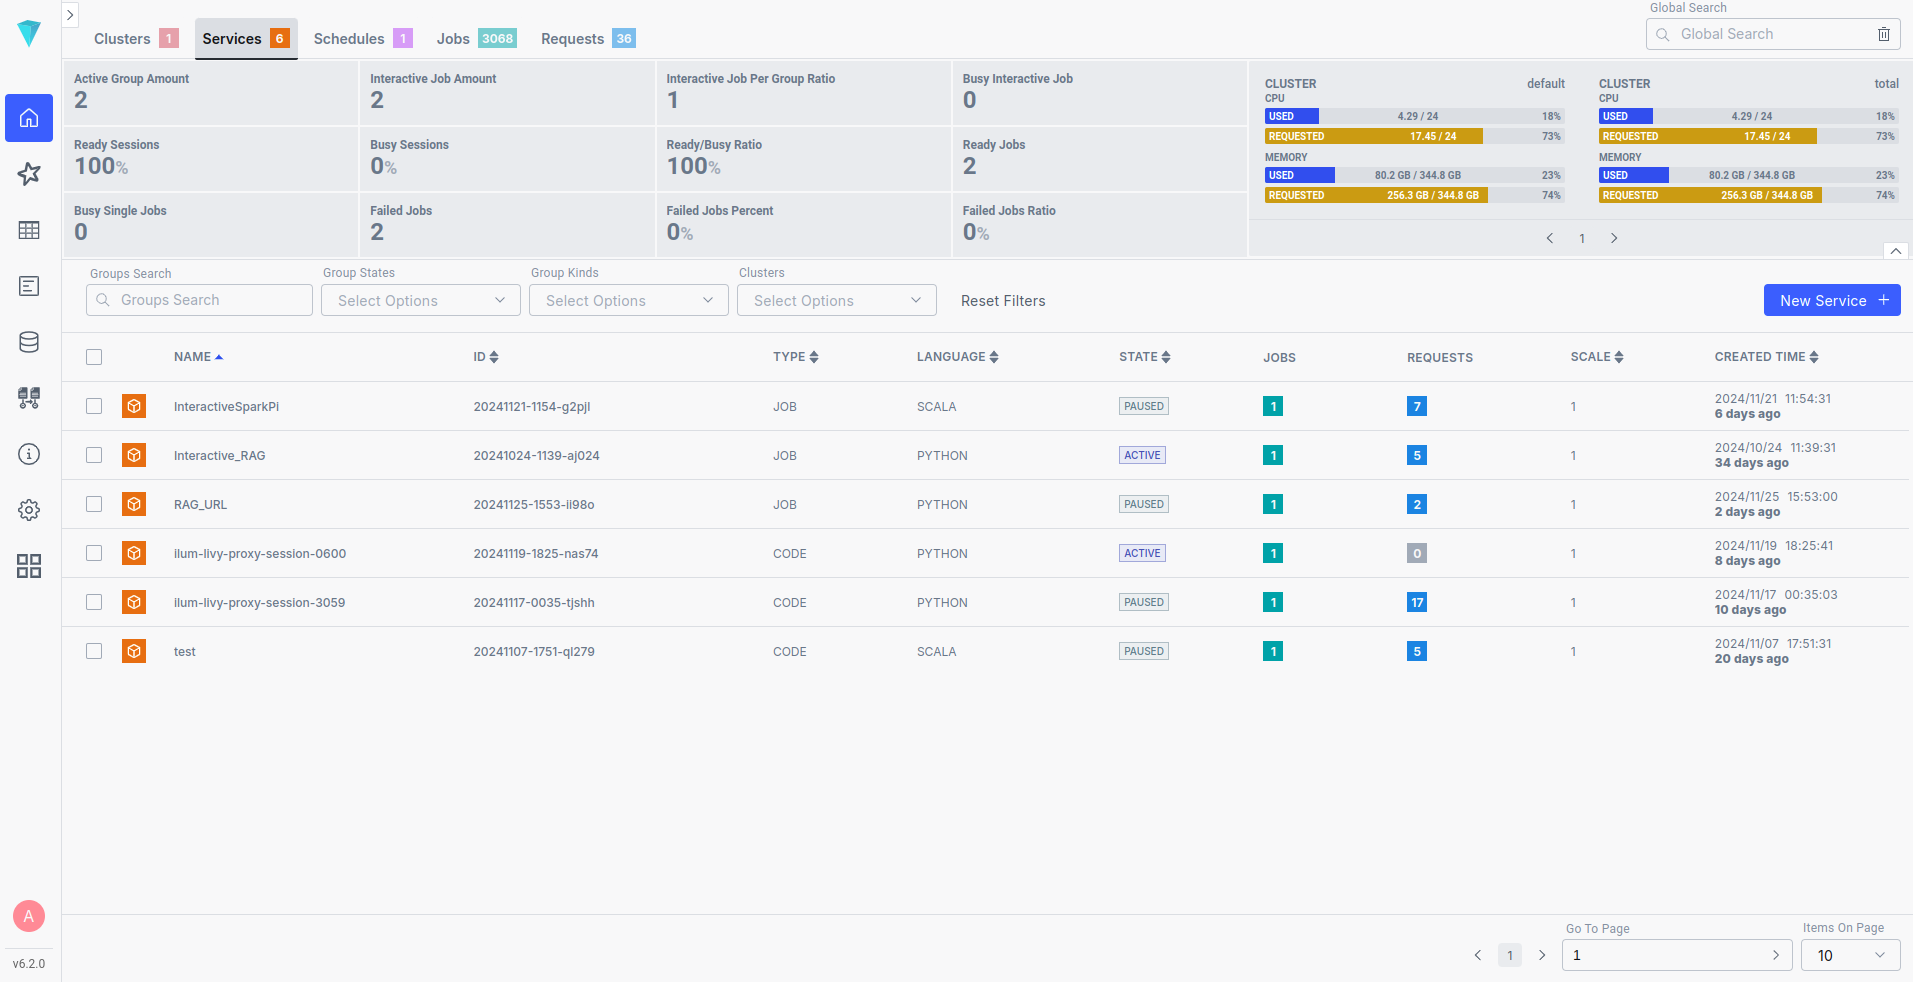The width and height of the screenshot is (1913, 982).
Task: Open the settings gear in the sidebar
Action: click(x=29, y=510)
